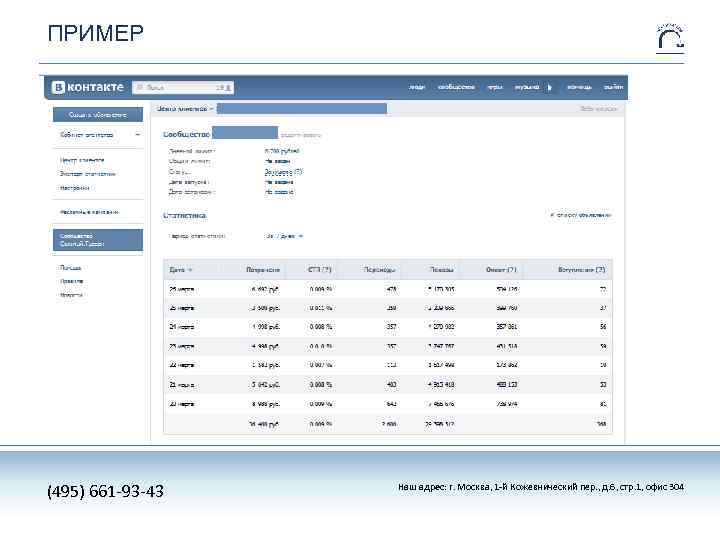Click the Вступления (?) column header
The width and height of the screenshot is (720, 540).
[581, 270]
